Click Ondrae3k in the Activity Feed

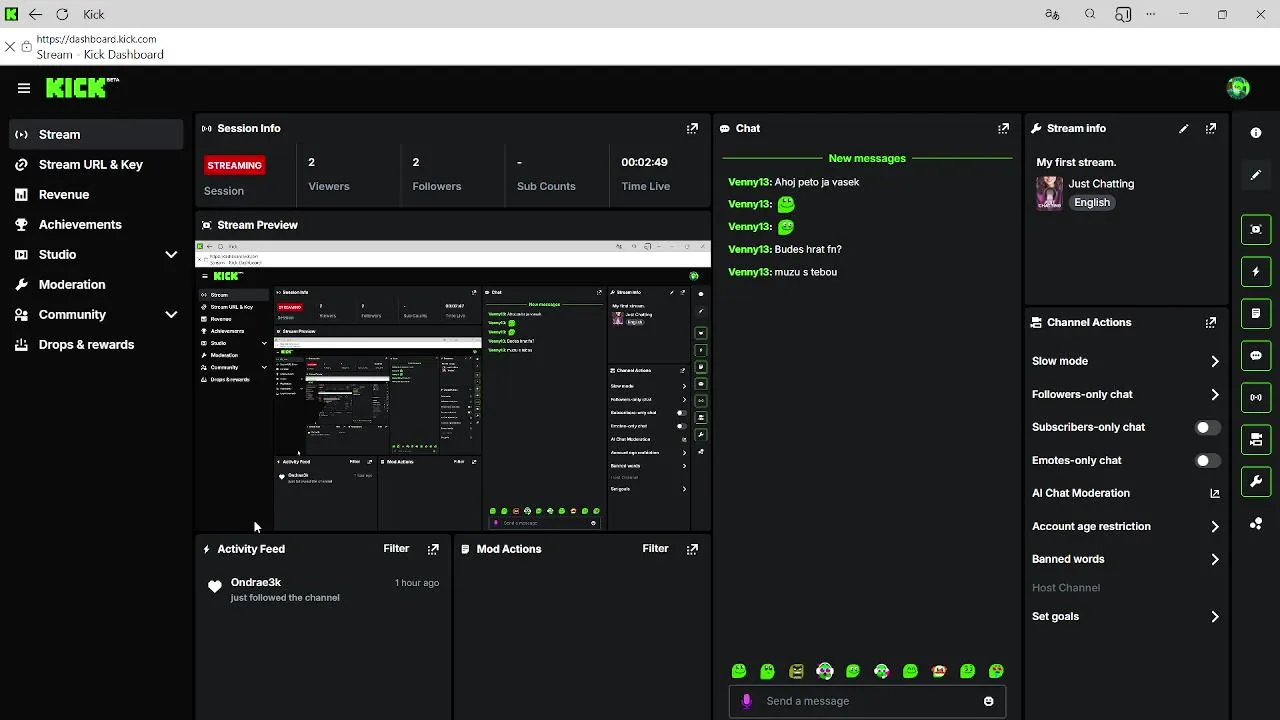[x=256, y=582]
